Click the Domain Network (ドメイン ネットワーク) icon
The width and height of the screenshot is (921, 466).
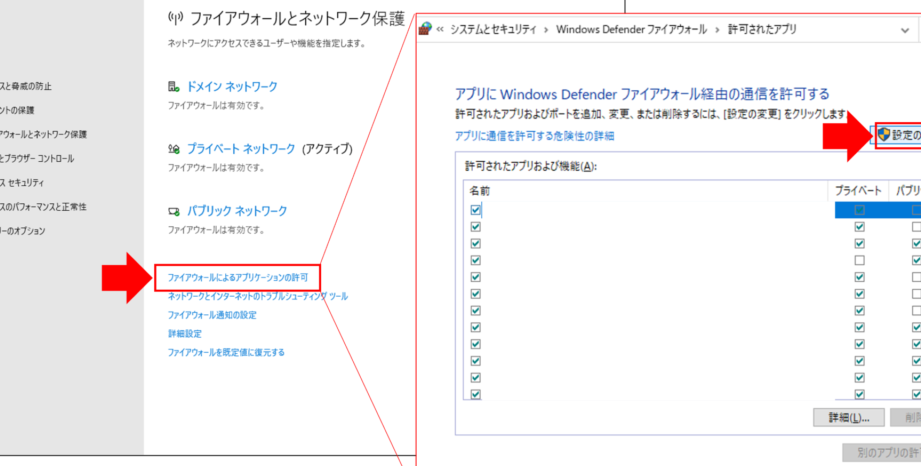tap(174, 87)
